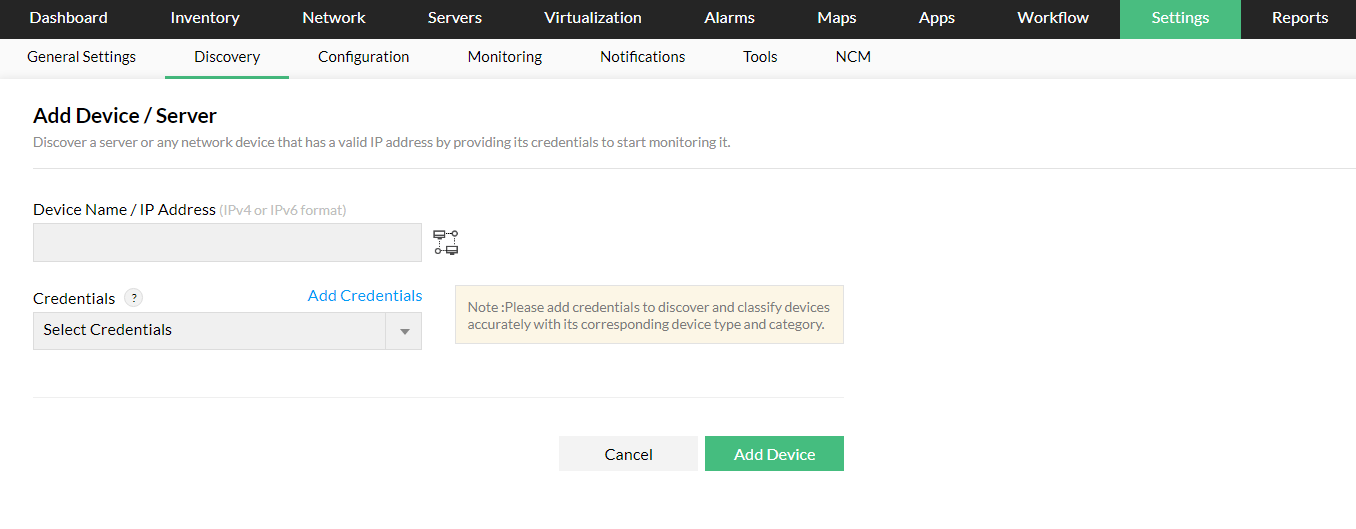Click the Add Credentials link
Viewport: 1356px width, 529px height.
[x=365, y=296]
